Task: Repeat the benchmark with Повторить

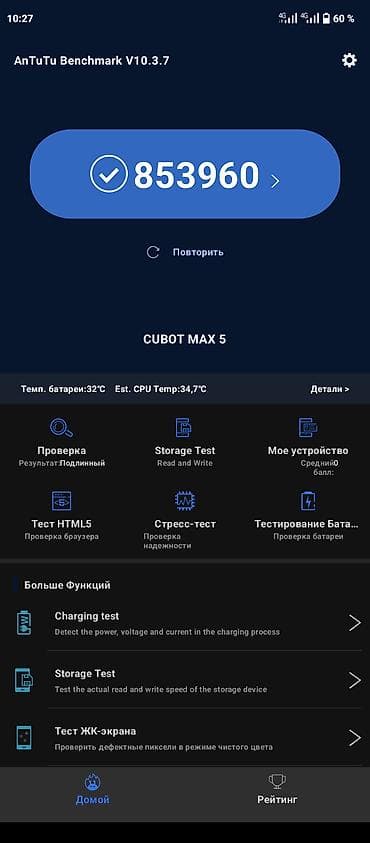Action: pyautogui.click(x=198, y=252)
